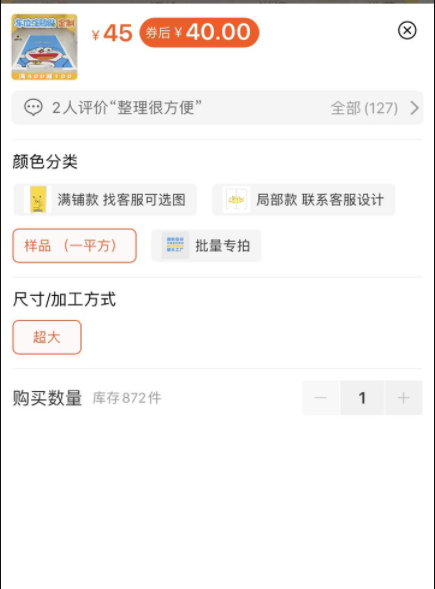
Task: Edit the quantity field showing 1
Action: click(x=362, y=398)
